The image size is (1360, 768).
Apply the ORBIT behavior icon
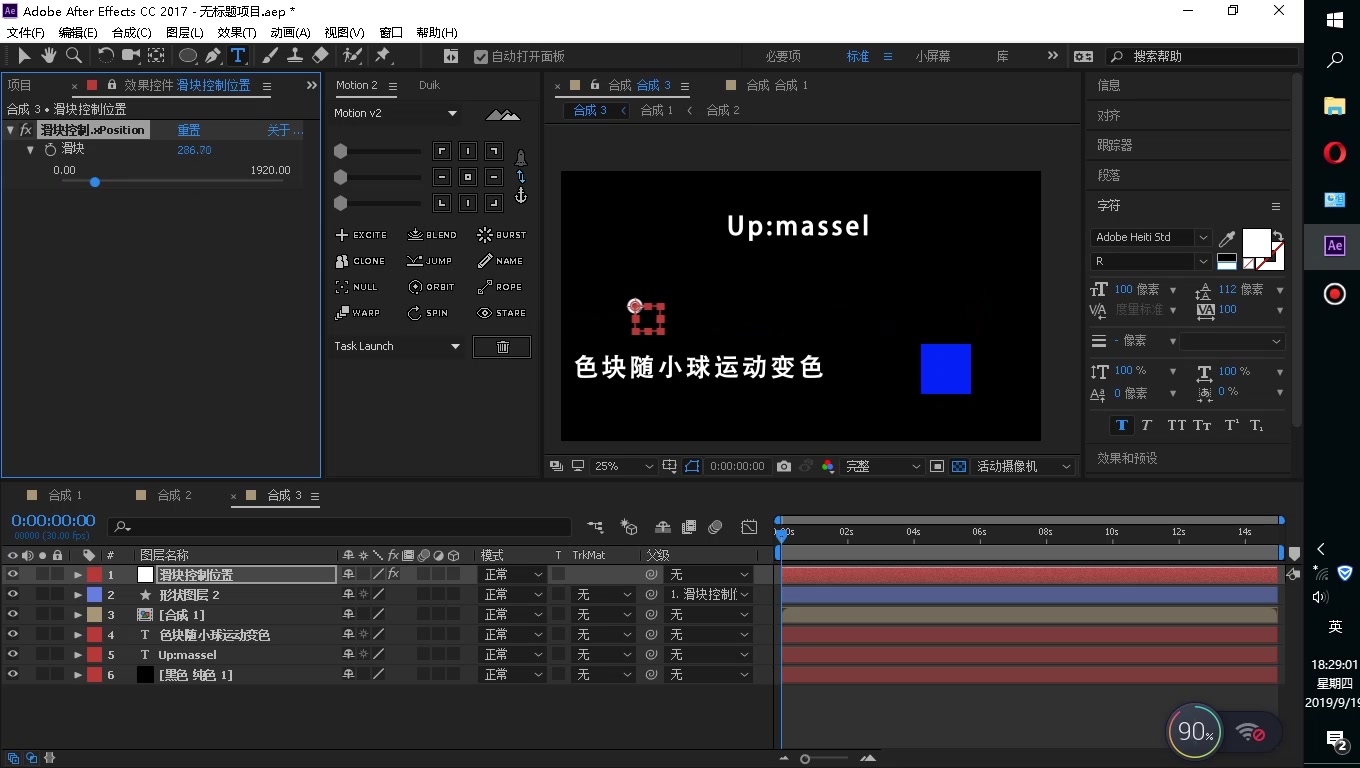click(x=430, y=287)
